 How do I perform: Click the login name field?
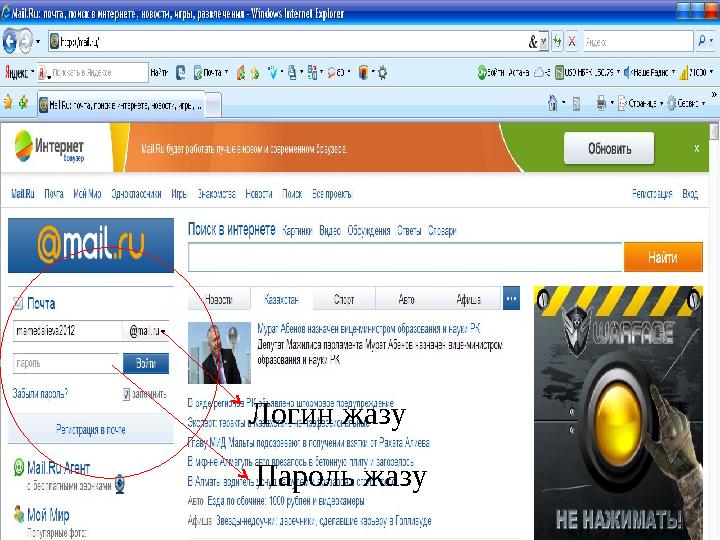click(67, 331)
